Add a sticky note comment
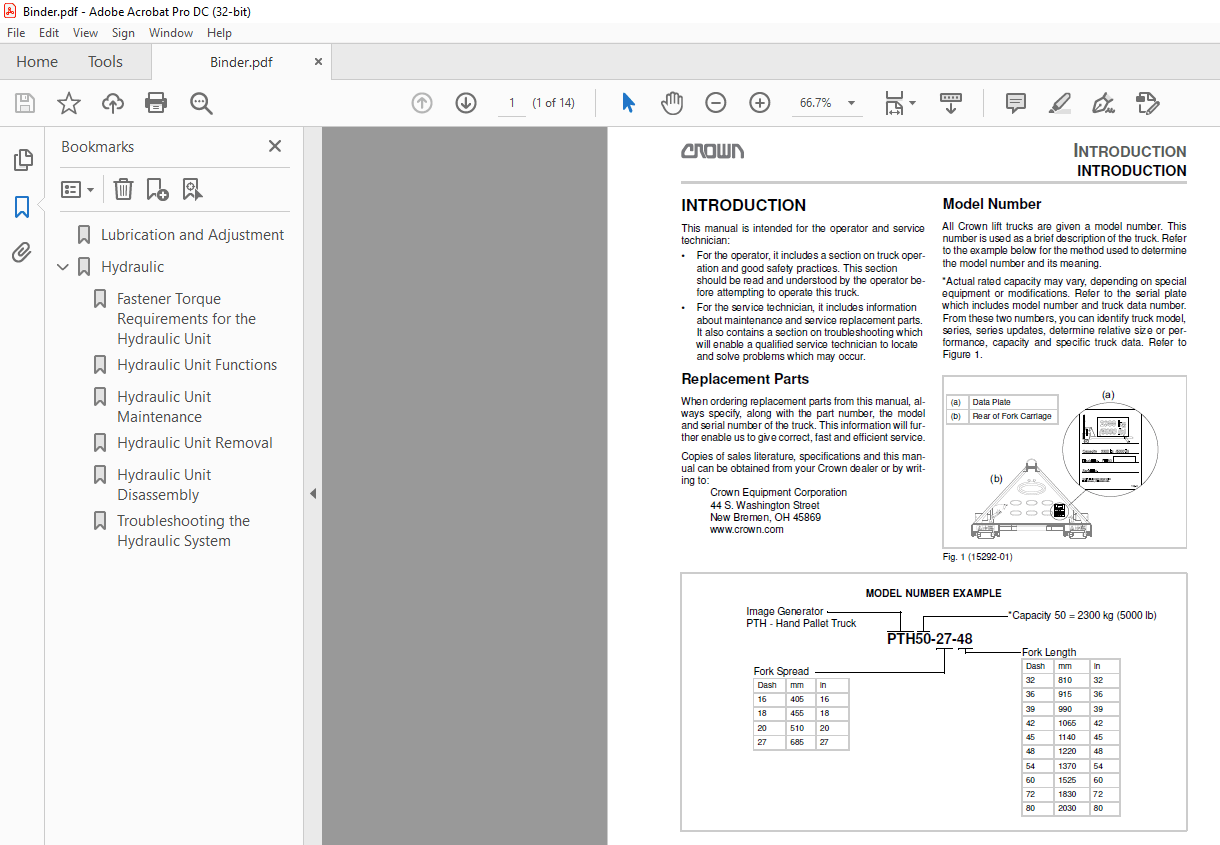This screenshot has width=1220, height=845. coord(1015,102)
